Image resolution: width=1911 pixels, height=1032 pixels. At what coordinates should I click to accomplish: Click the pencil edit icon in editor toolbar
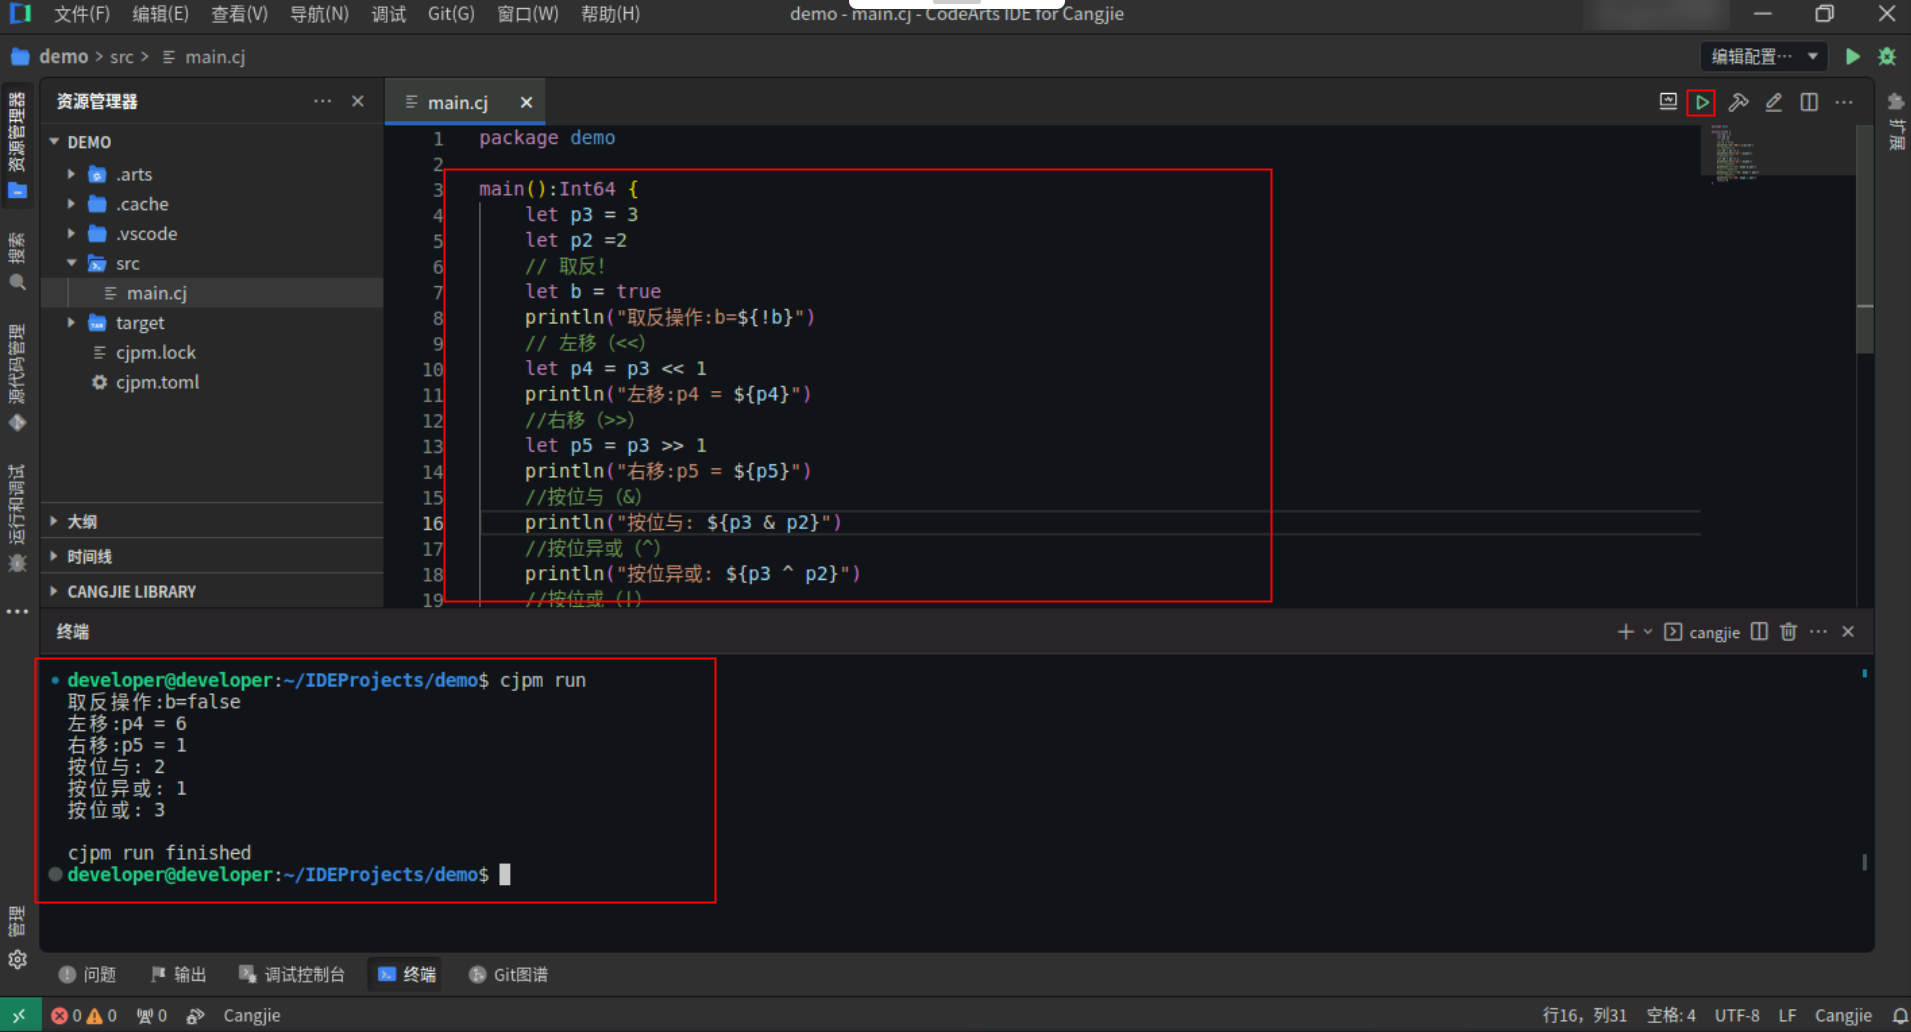tap(1773, 102)
